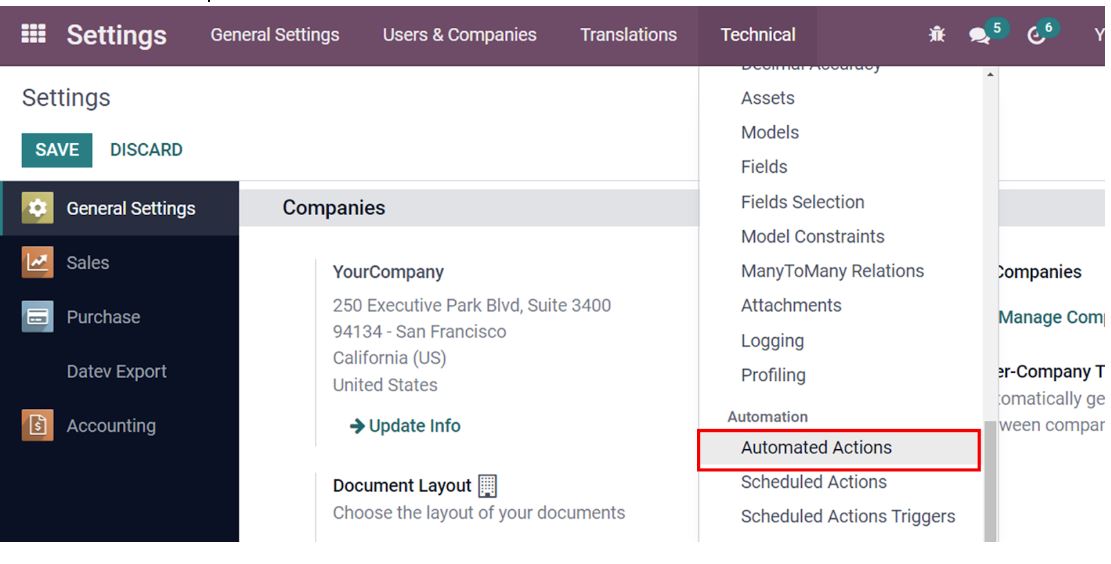Viewport: 1111px width, 564px height.
Task: Click the Sales chart icon in sidebar
Action: [x=38, y=263]
